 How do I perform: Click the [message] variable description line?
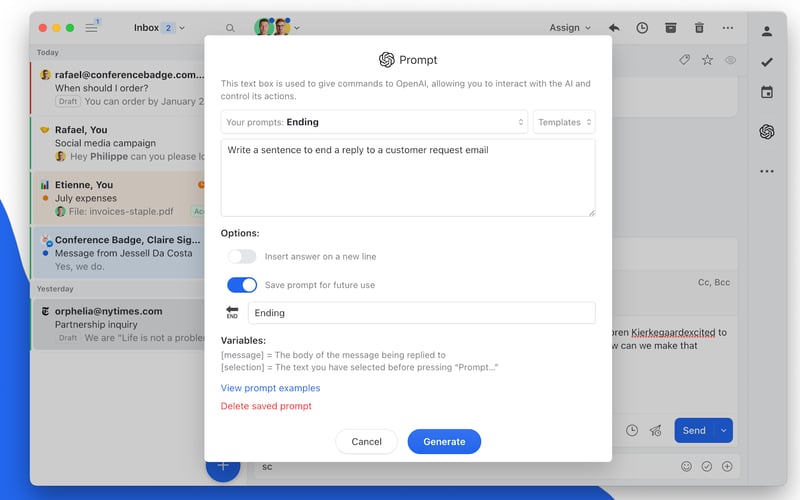(333, 355)
